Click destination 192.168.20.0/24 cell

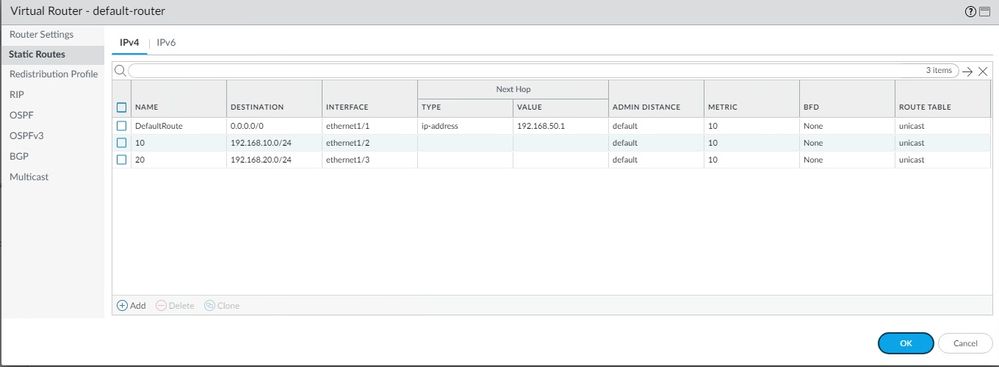[x=261, y=160]
